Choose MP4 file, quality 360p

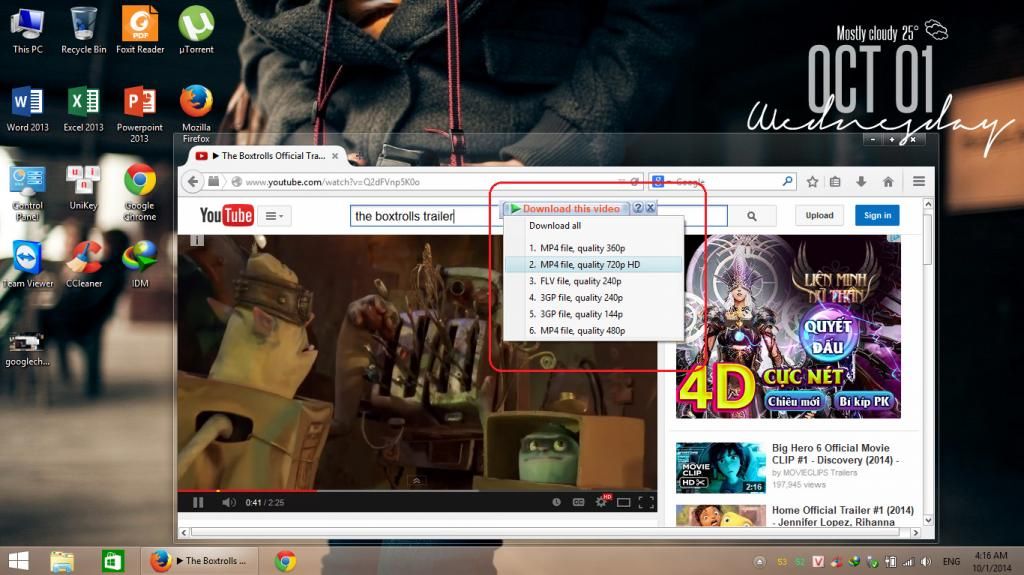594,248
